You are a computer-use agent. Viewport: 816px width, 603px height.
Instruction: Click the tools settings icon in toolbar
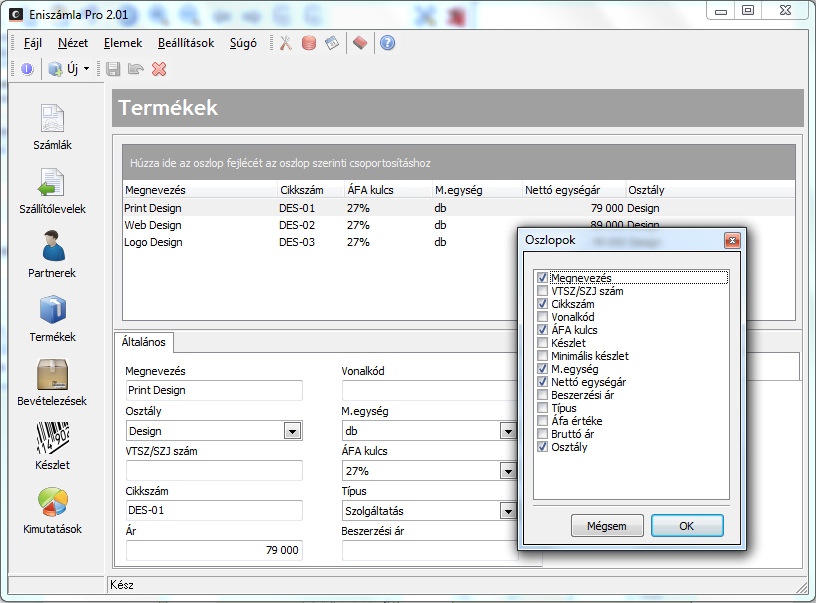285,43
